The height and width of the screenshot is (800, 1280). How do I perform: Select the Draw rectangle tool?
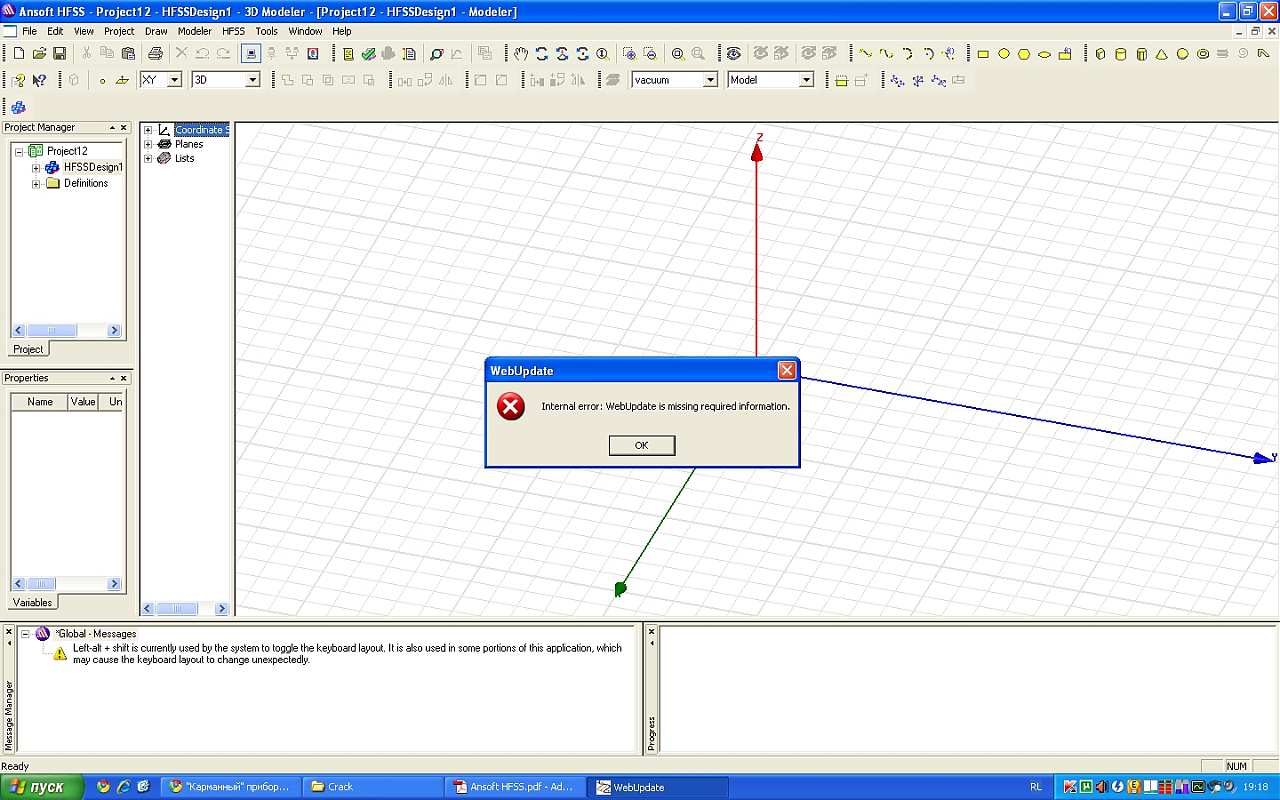983,54
